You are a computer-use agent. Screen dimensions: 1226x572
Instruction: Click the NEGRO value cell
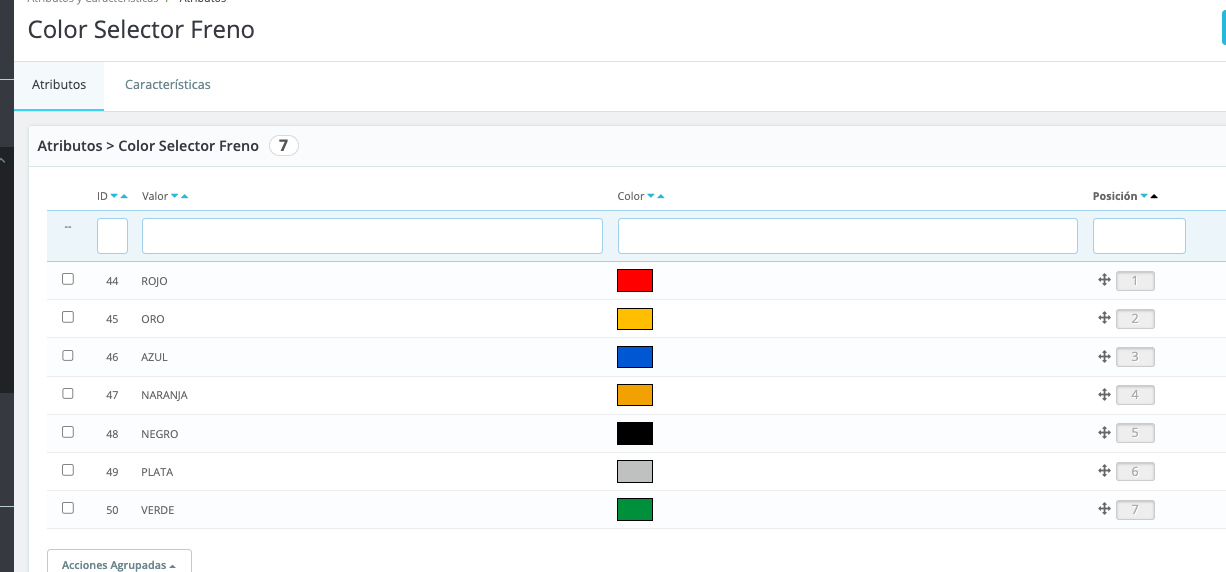(160, 434)
